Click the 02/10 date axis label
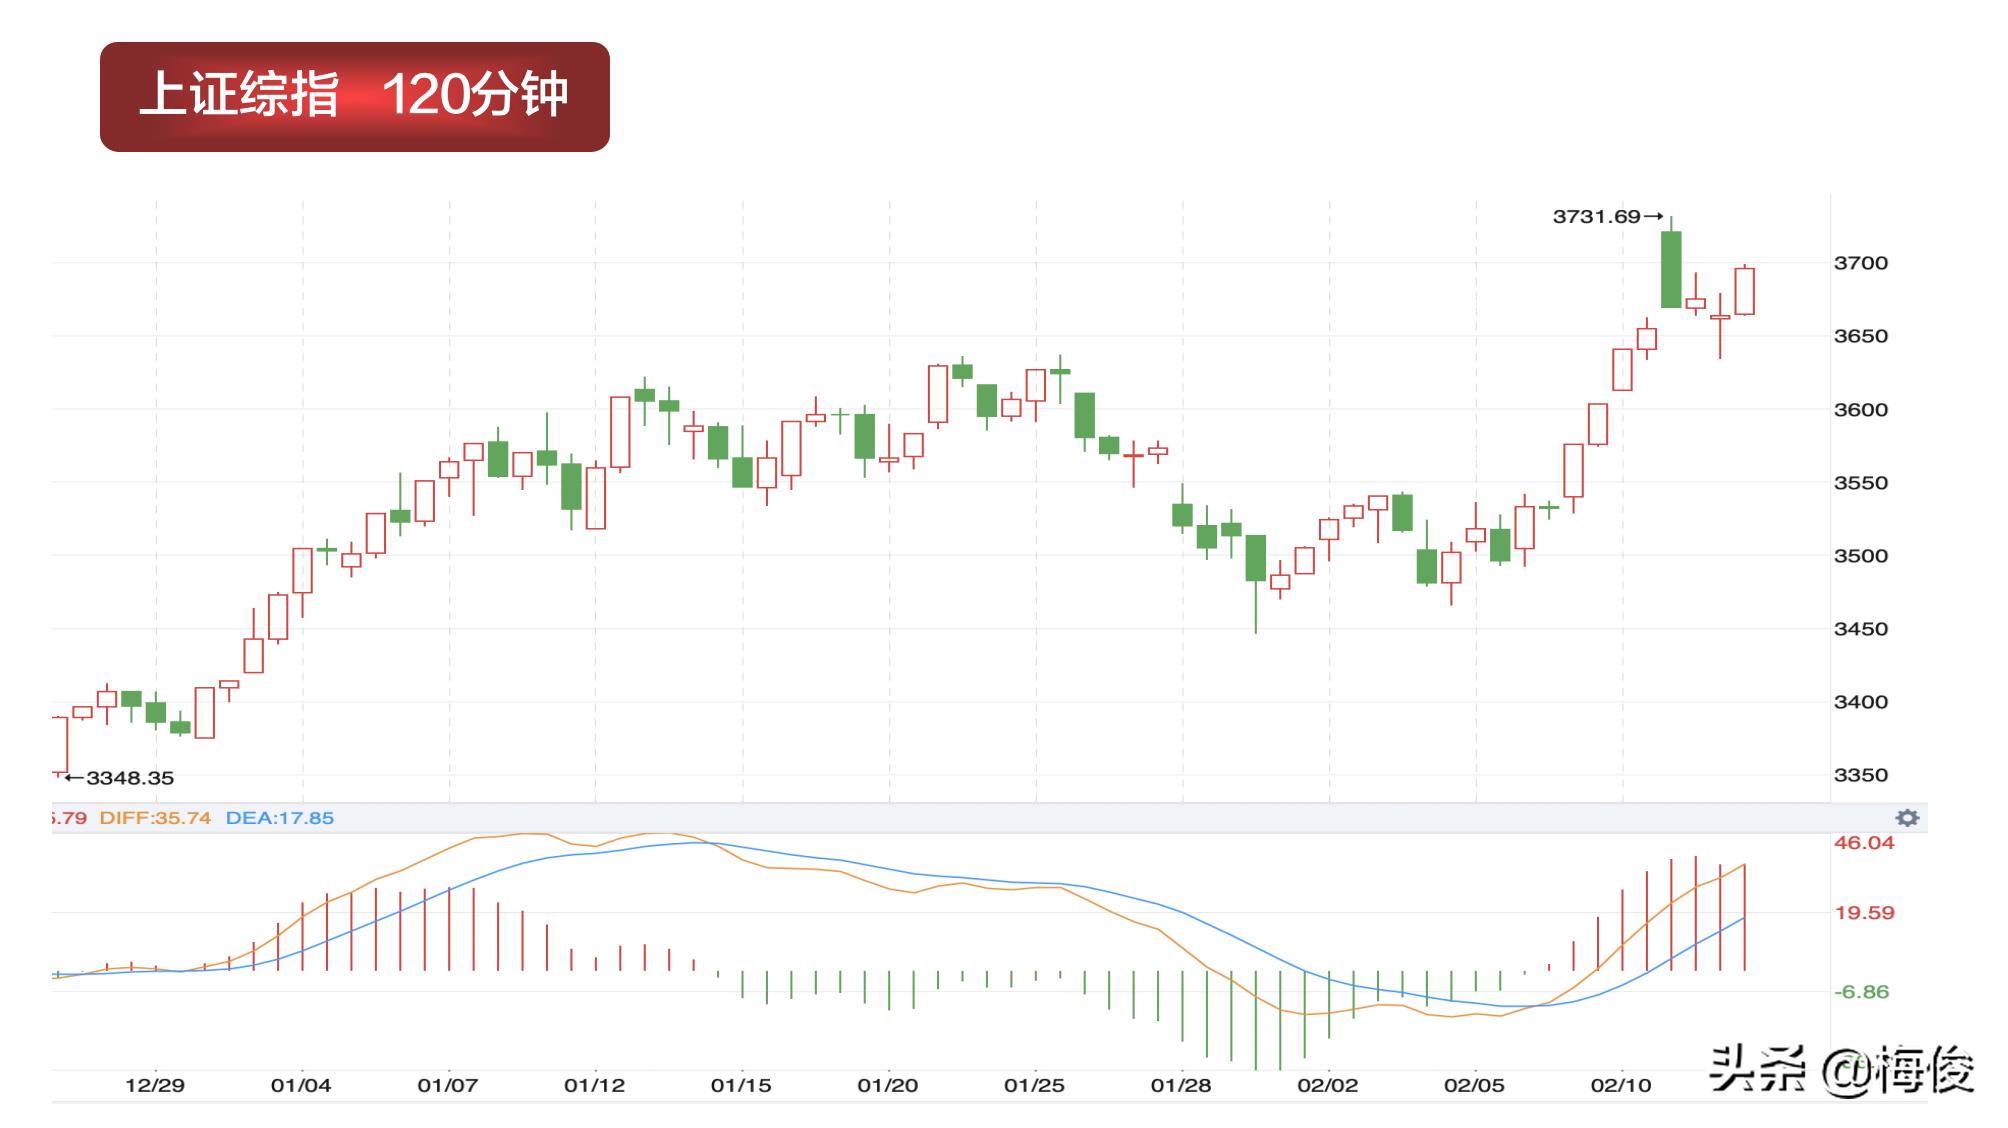Viewport: 2008px width, 1128px height. point(1621,1085)
